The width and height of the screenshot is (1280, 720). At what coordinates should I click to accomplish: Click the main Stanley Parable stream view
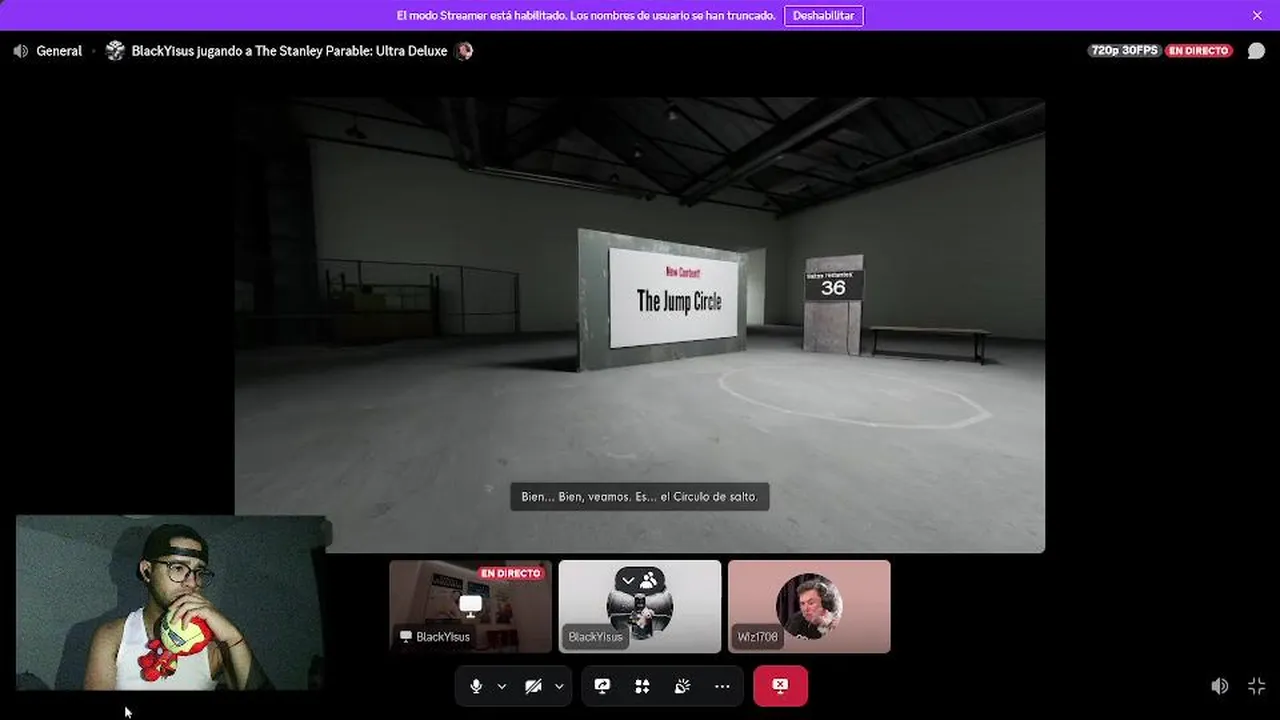640,325
